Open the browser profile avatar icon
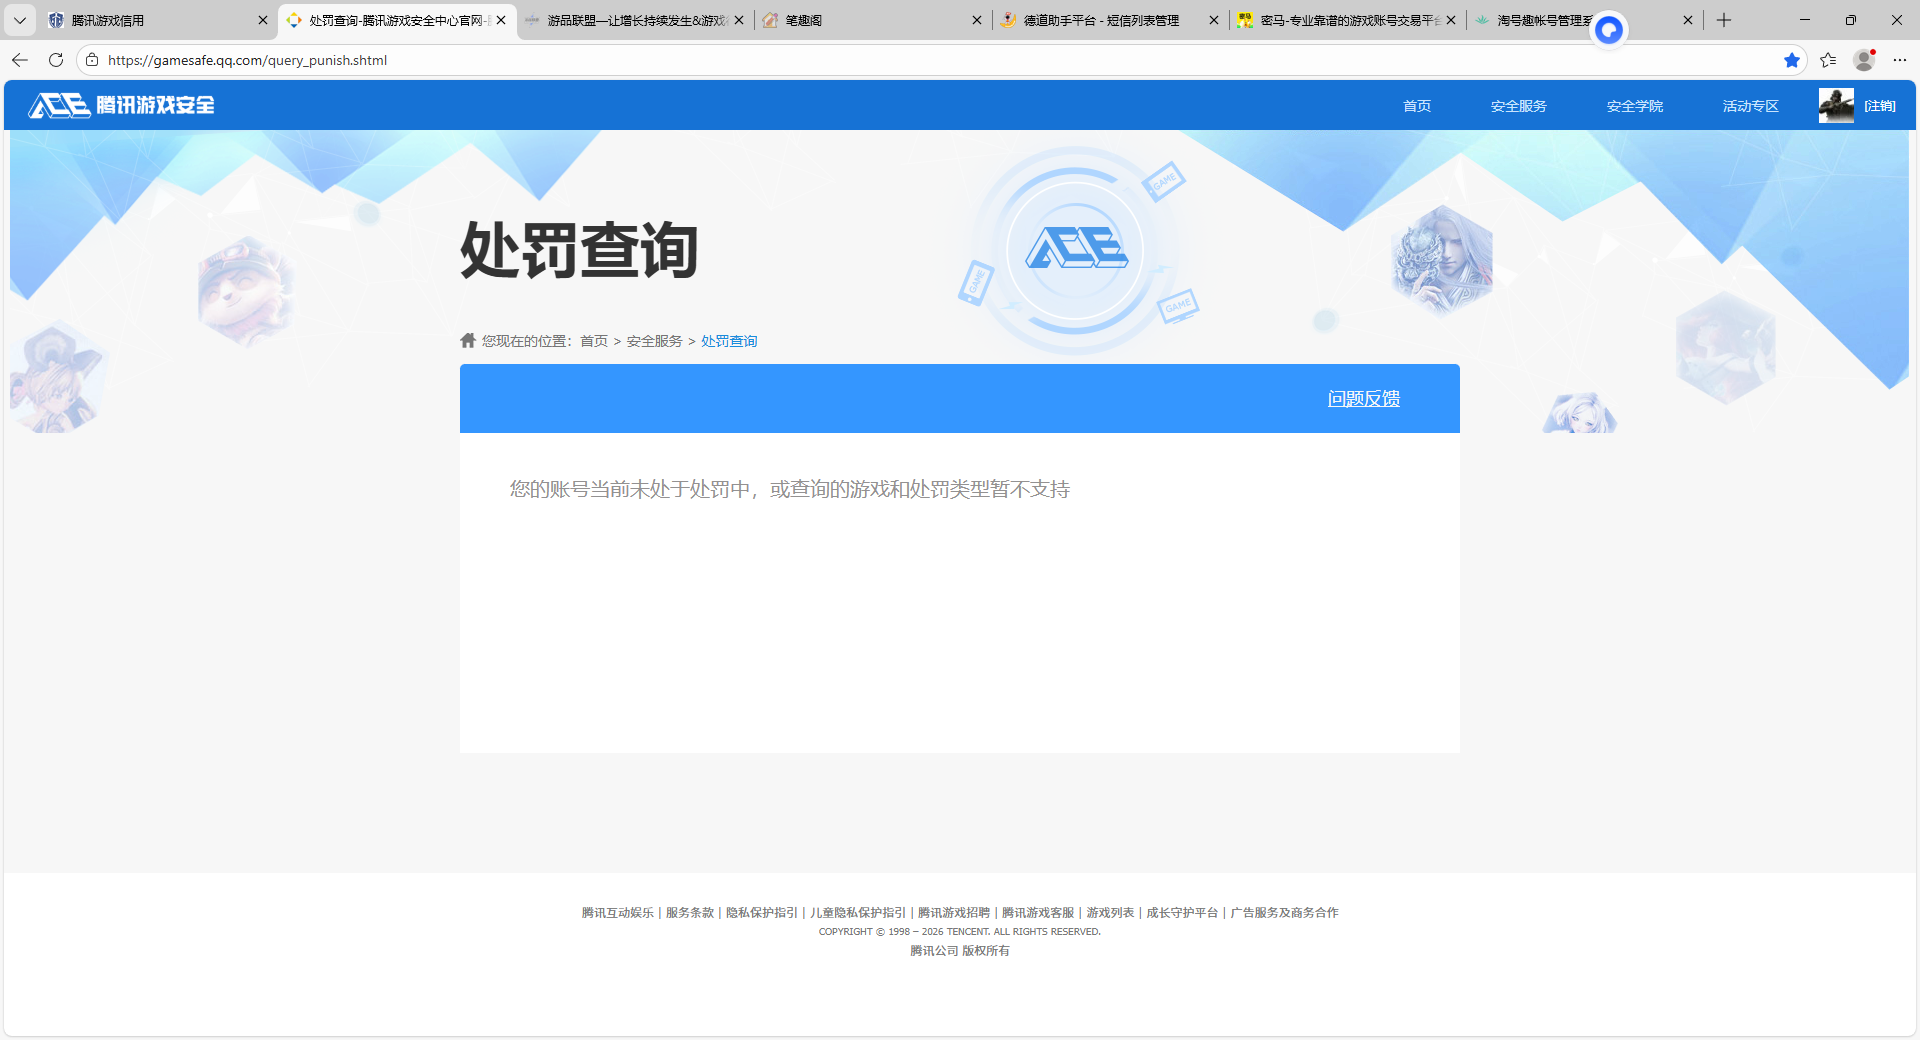1920x1040 pixels. (x=1863, y=60)
